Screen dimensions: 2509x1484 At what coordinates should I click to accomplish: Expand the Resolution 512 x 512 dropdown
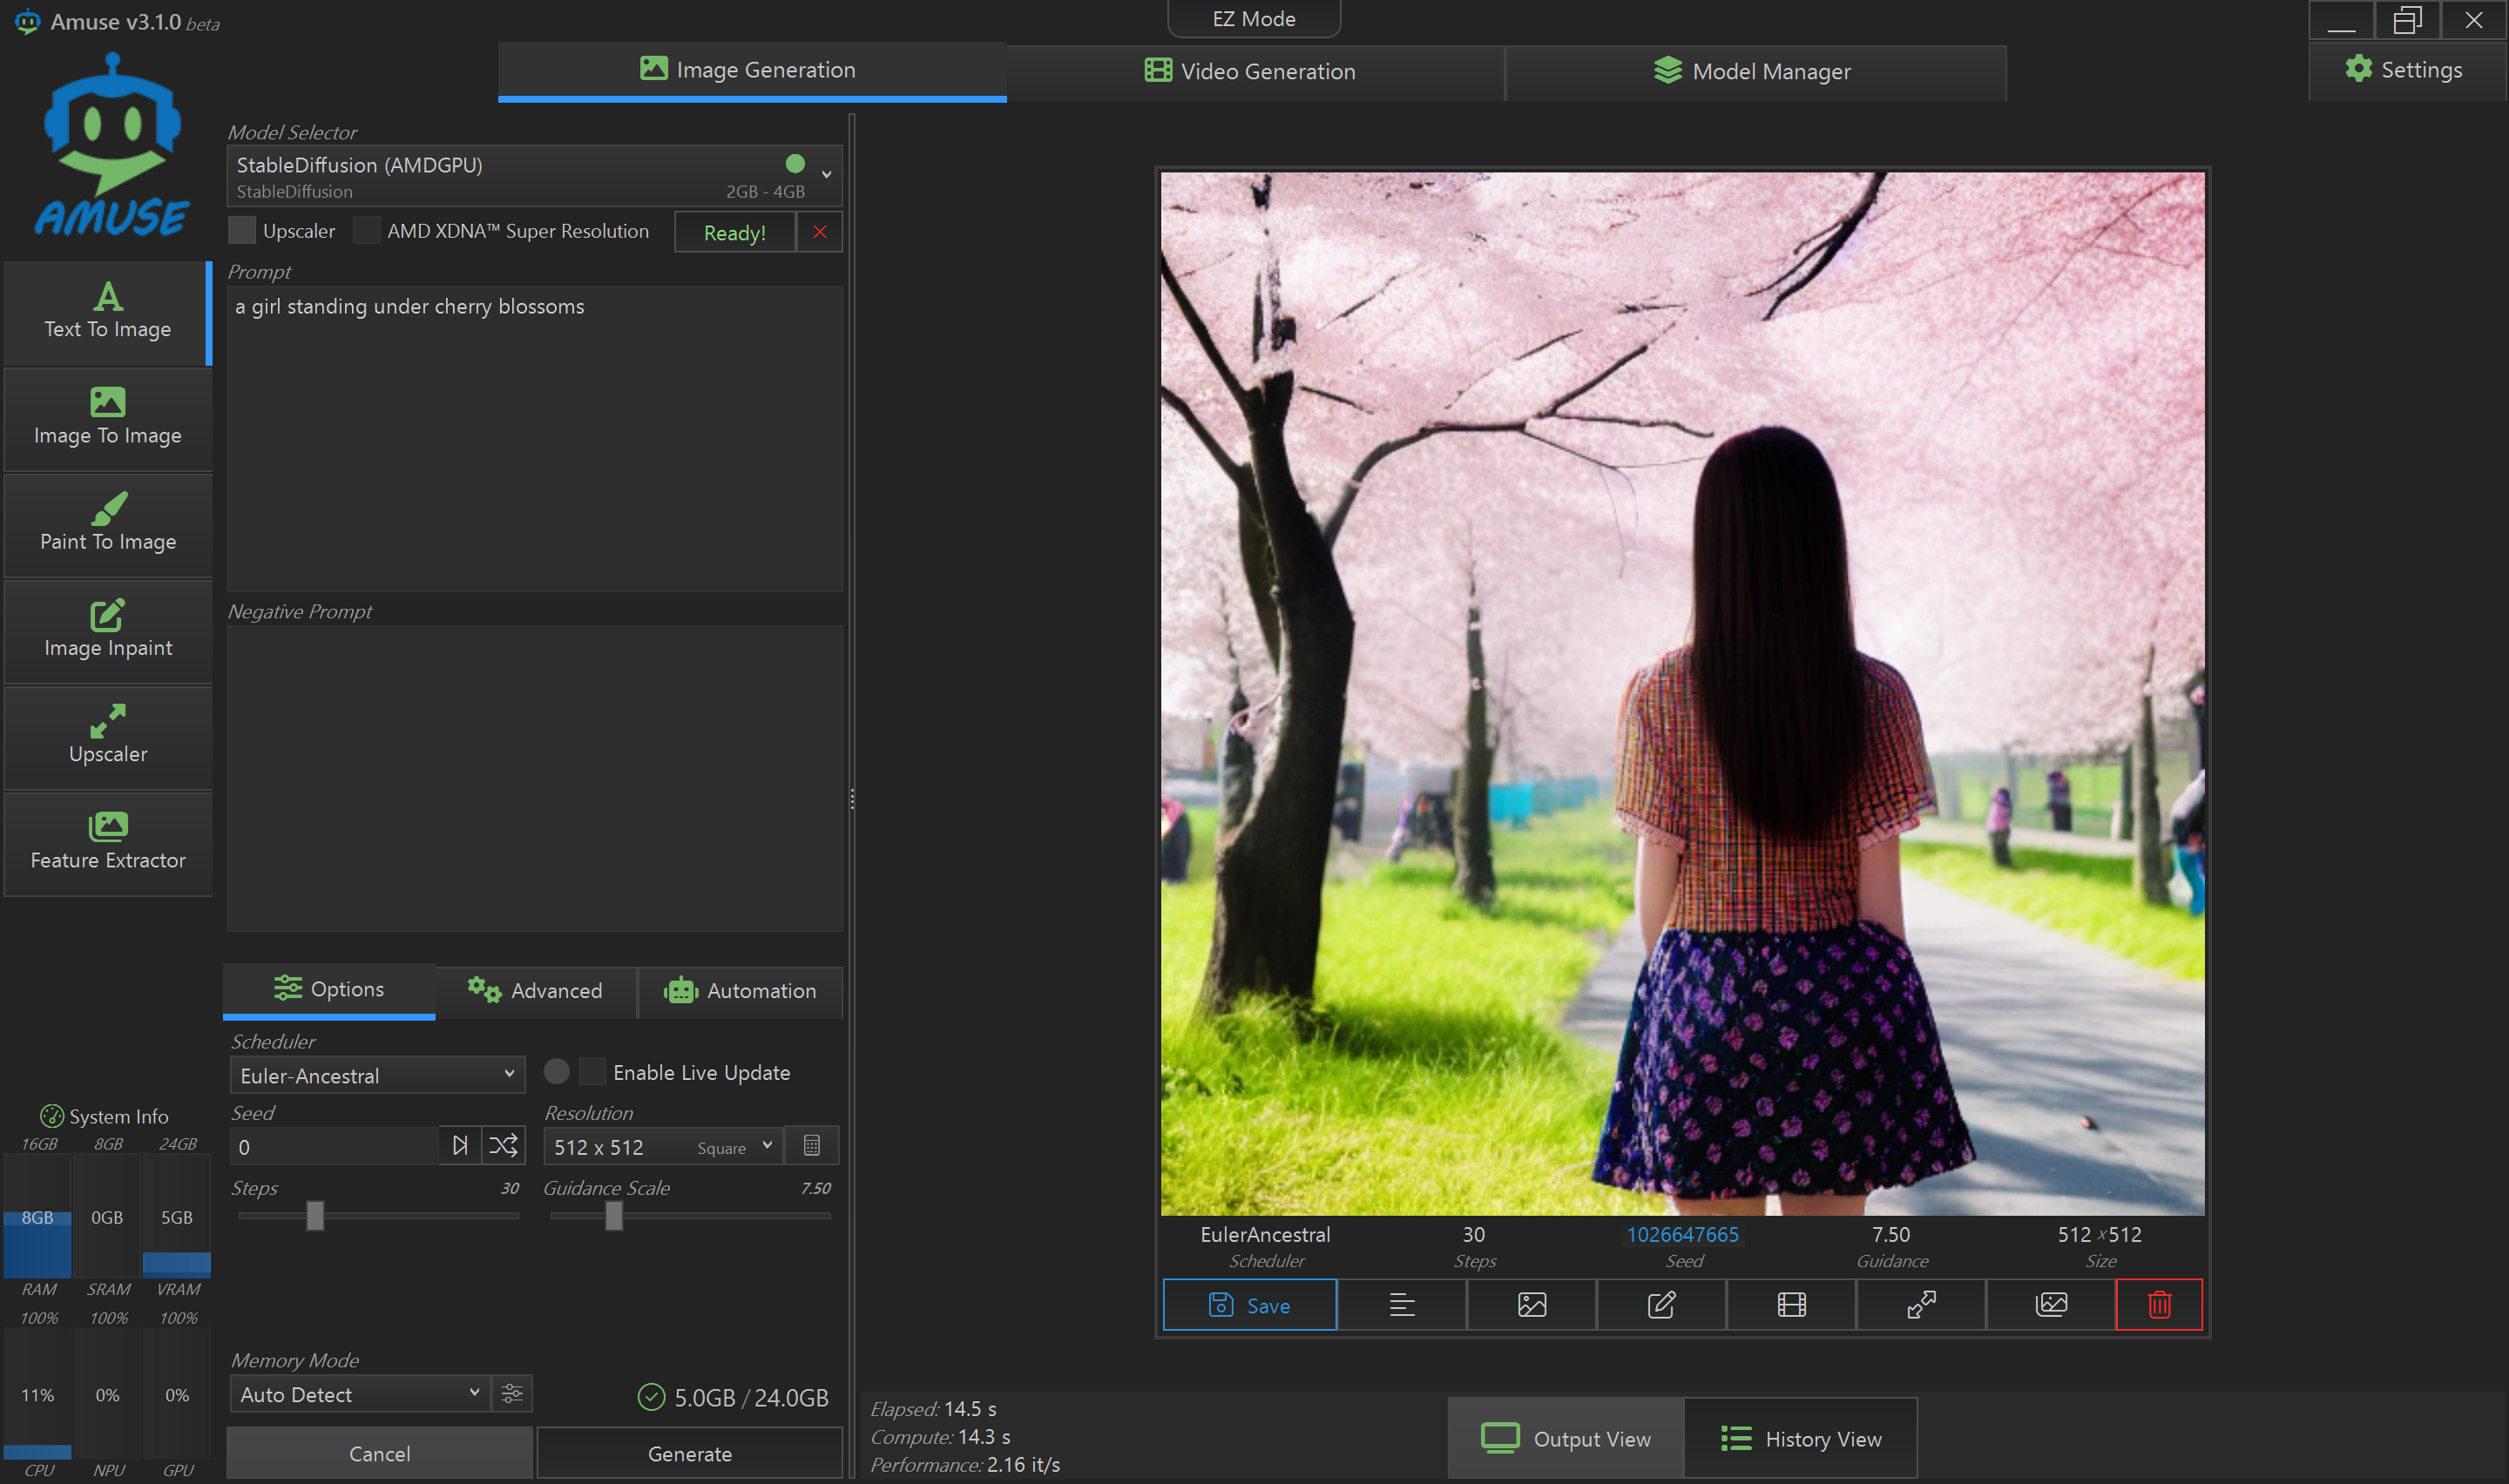662,1147
